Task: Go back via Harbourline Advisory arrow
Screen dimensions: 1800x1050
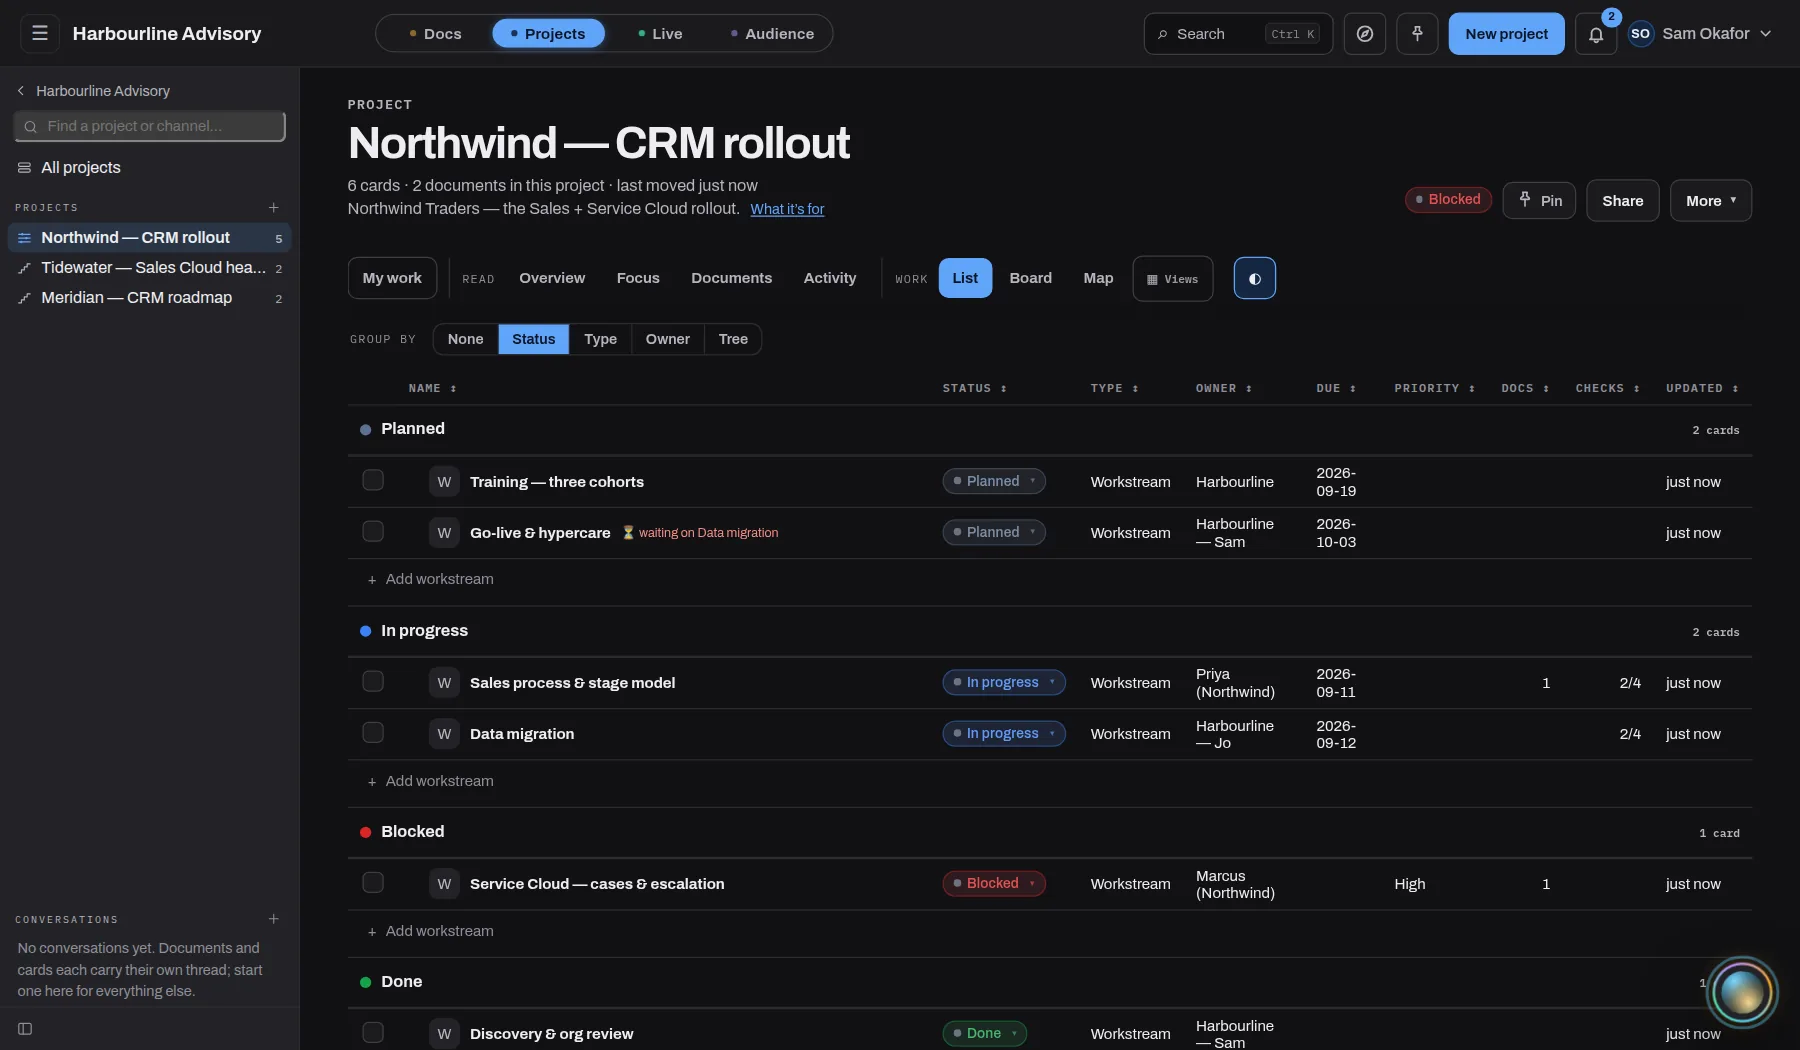Action: 21,91
